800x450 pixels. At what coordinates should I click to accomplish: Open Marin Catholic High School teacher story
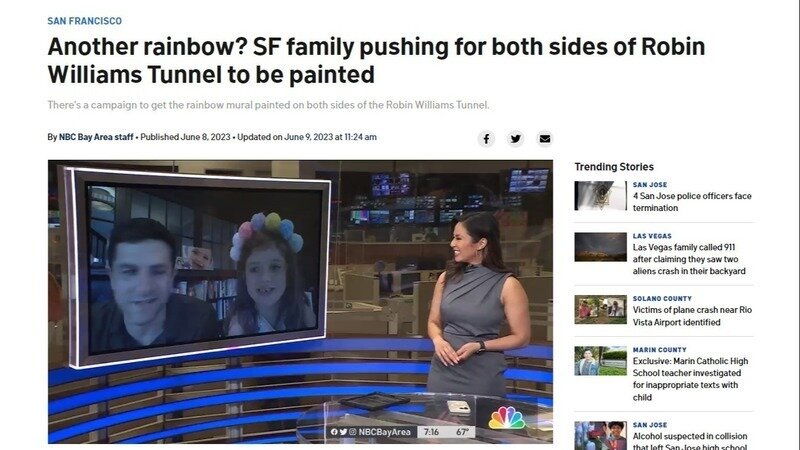[x=690, y=379]
